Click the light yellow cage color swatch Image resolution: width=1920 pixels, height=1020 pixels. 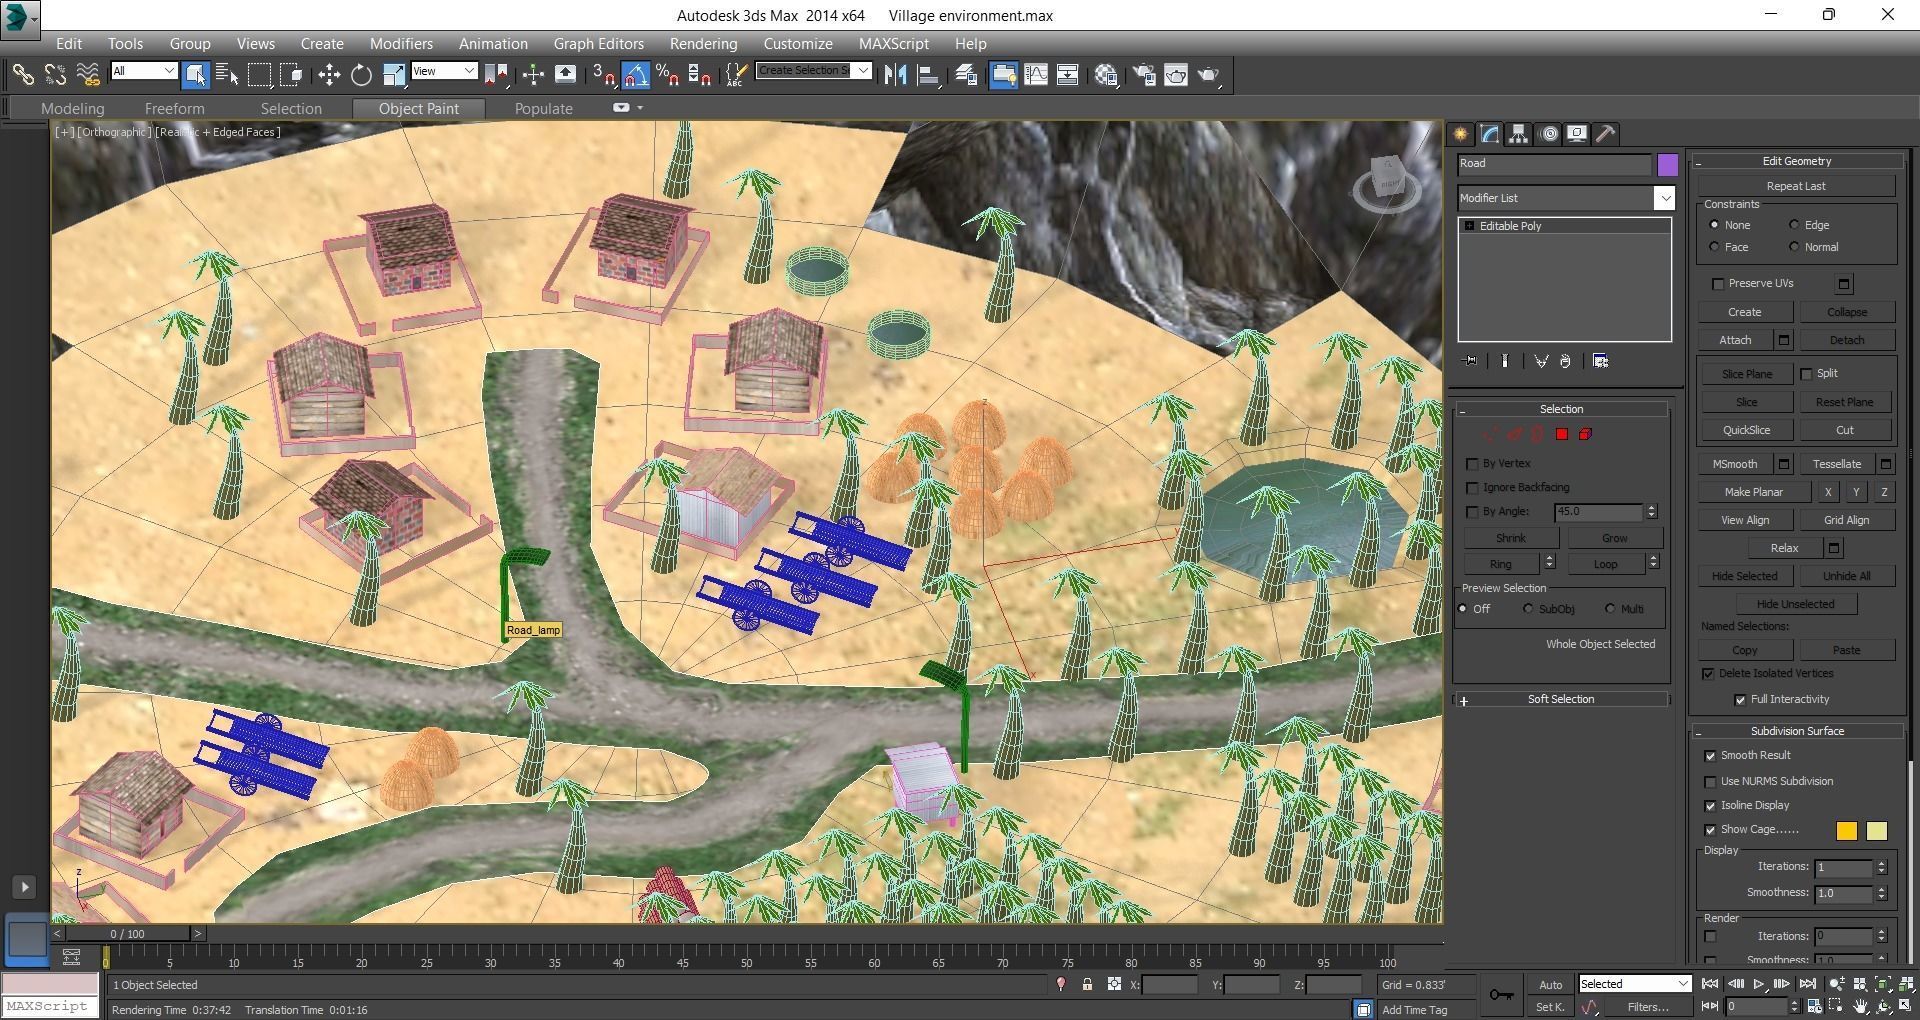(1876, 831)
